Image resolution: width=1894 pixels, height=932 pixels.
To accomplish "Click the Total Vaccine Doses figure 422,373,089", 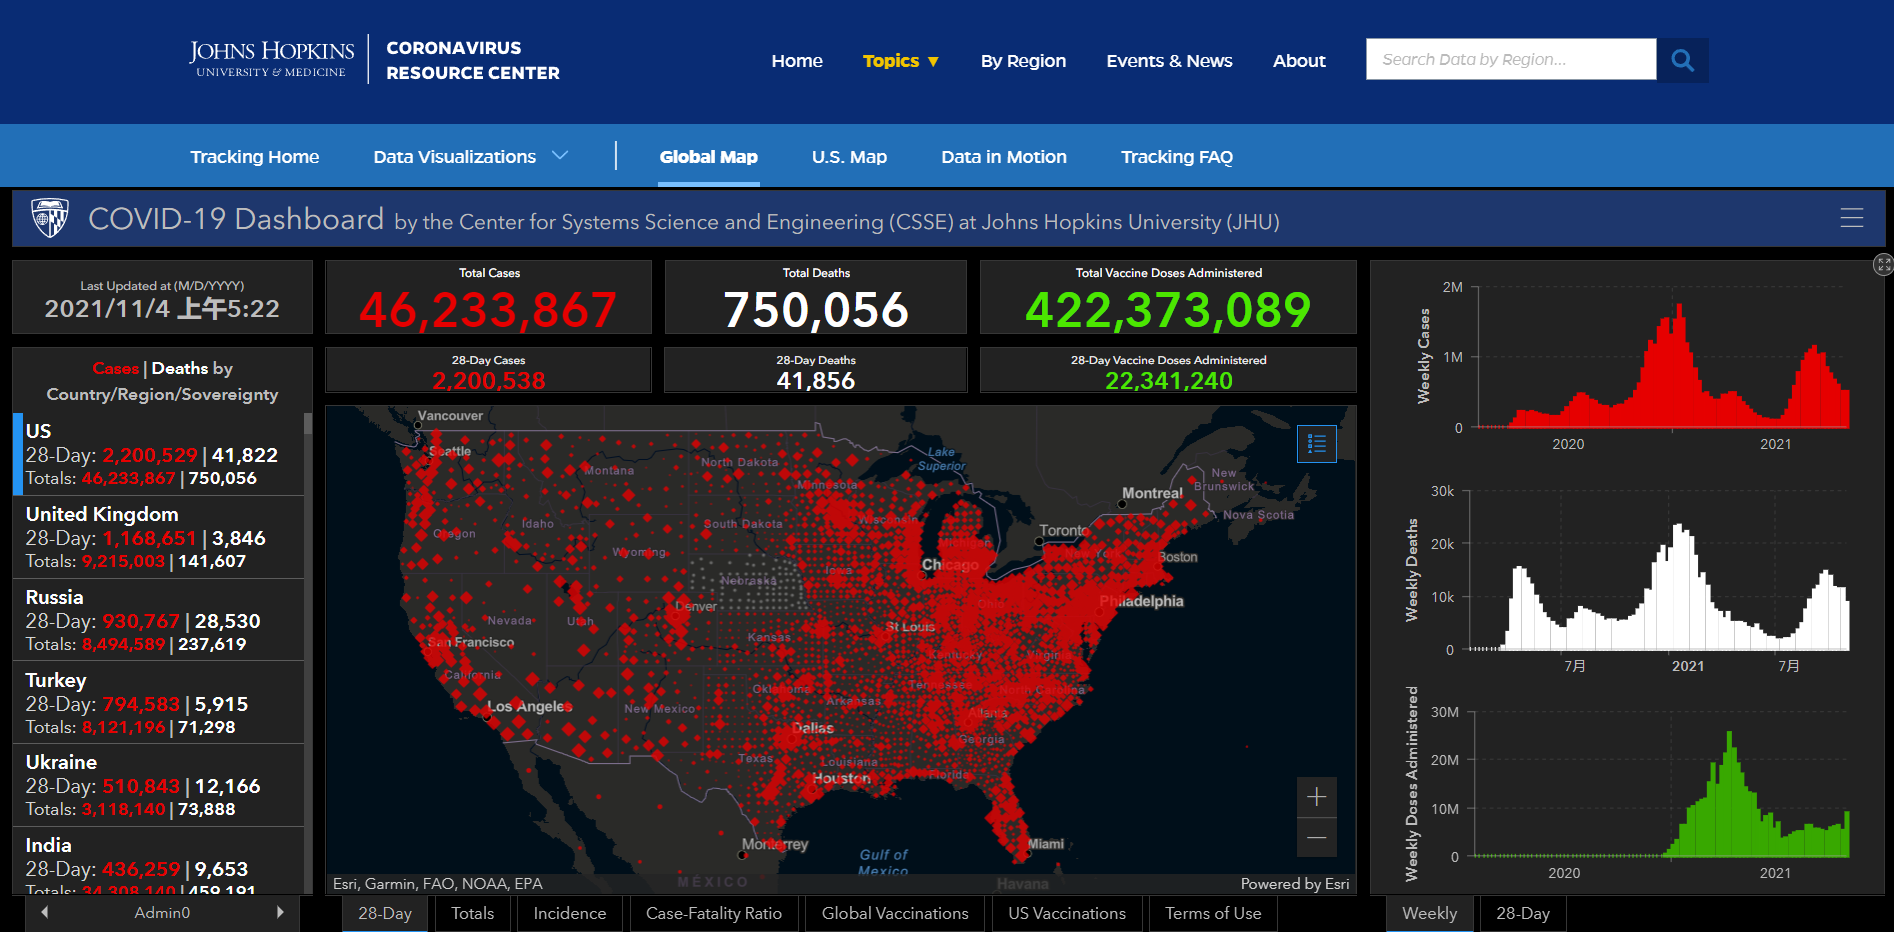I will click(x=1168, y=310).
